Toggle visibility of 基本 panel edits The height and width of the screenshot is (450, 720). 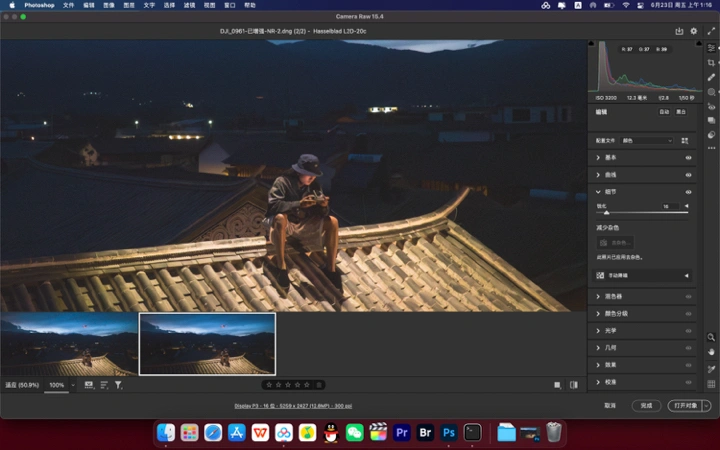click(688, 158)
